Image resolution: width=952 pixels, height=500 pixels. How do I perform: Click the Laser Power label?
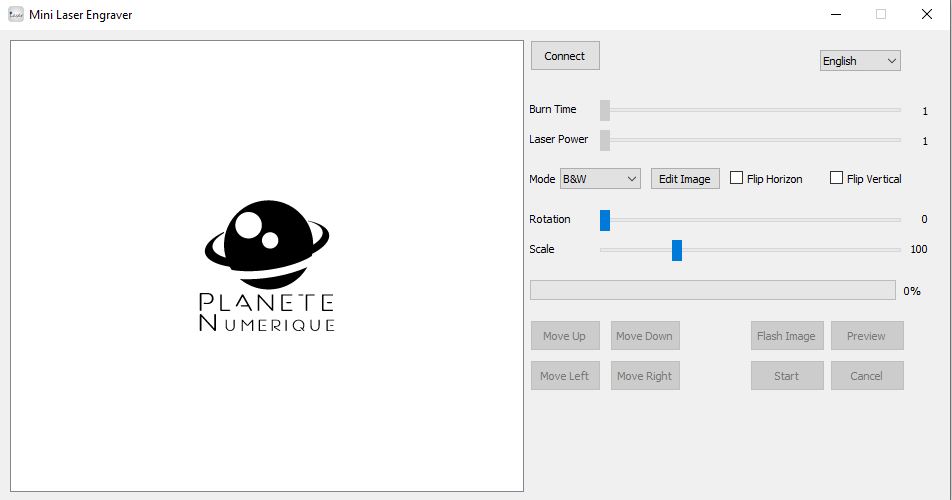(x=559, y=139)
